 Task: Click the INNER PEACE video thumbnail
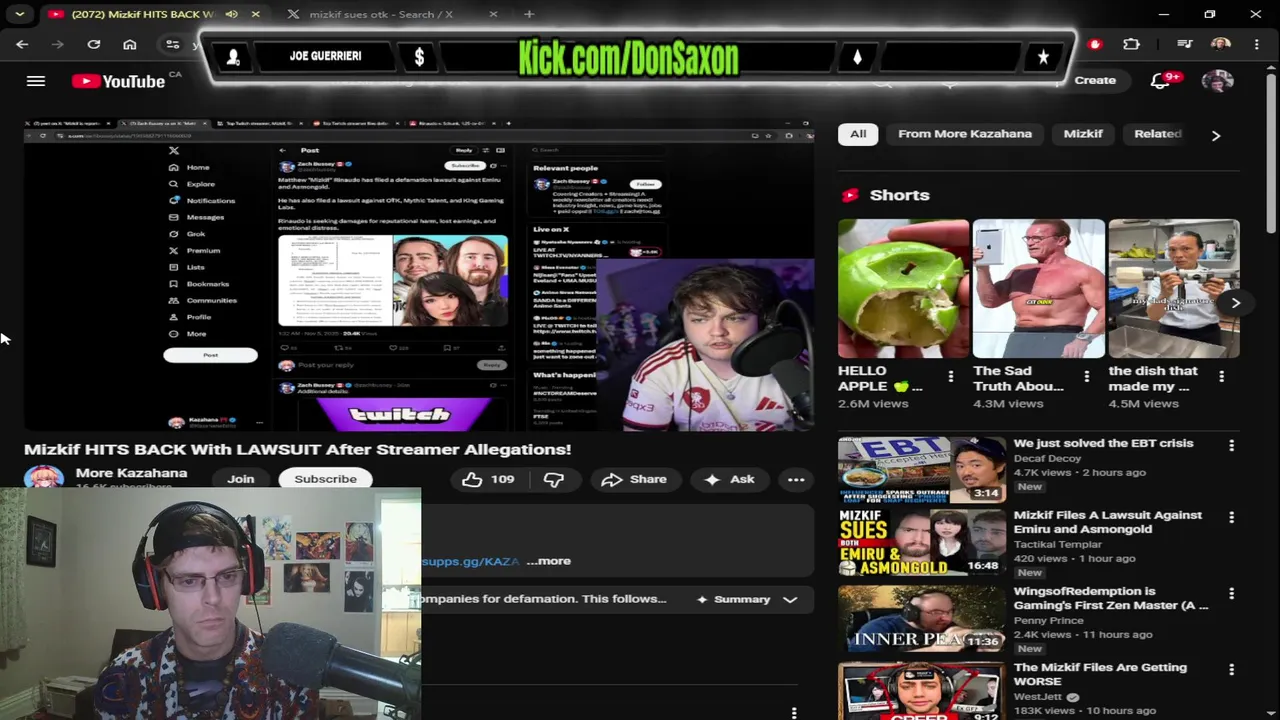click(921, 618)
